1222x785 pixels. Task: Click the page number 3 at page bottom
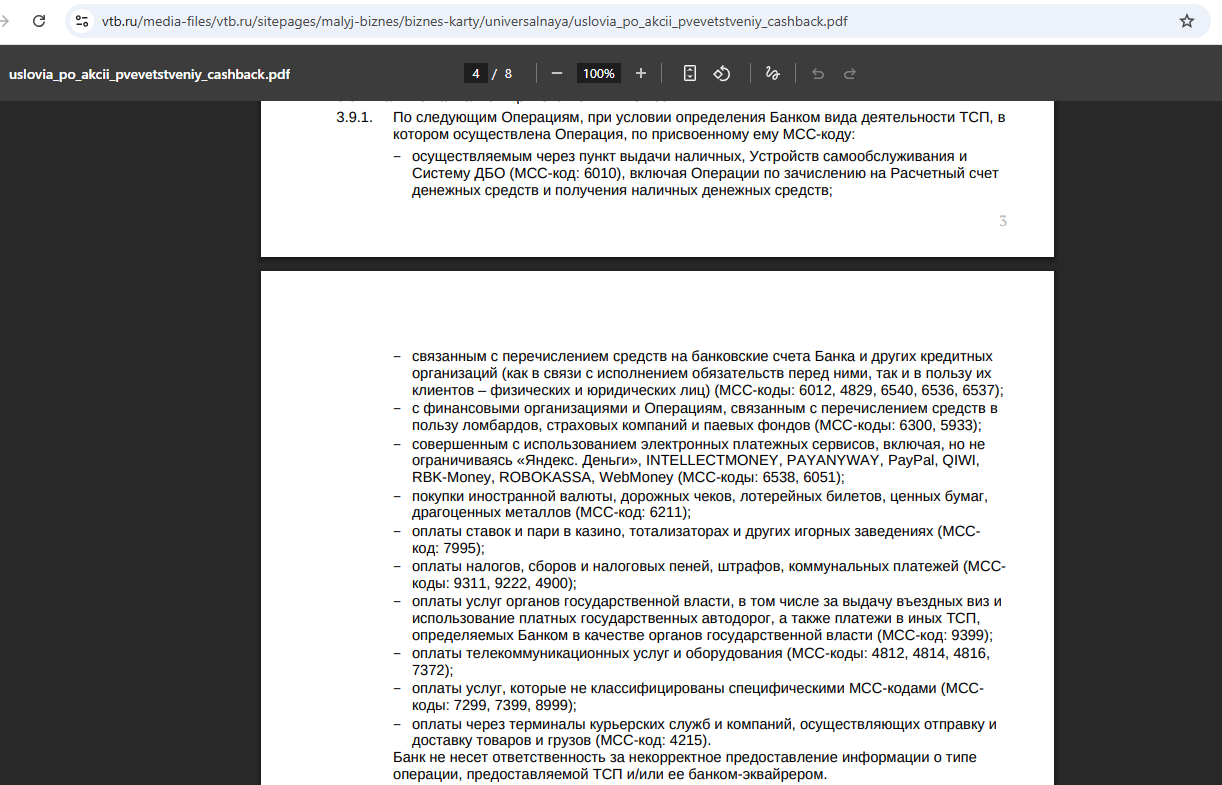(x=1002, y=221)
